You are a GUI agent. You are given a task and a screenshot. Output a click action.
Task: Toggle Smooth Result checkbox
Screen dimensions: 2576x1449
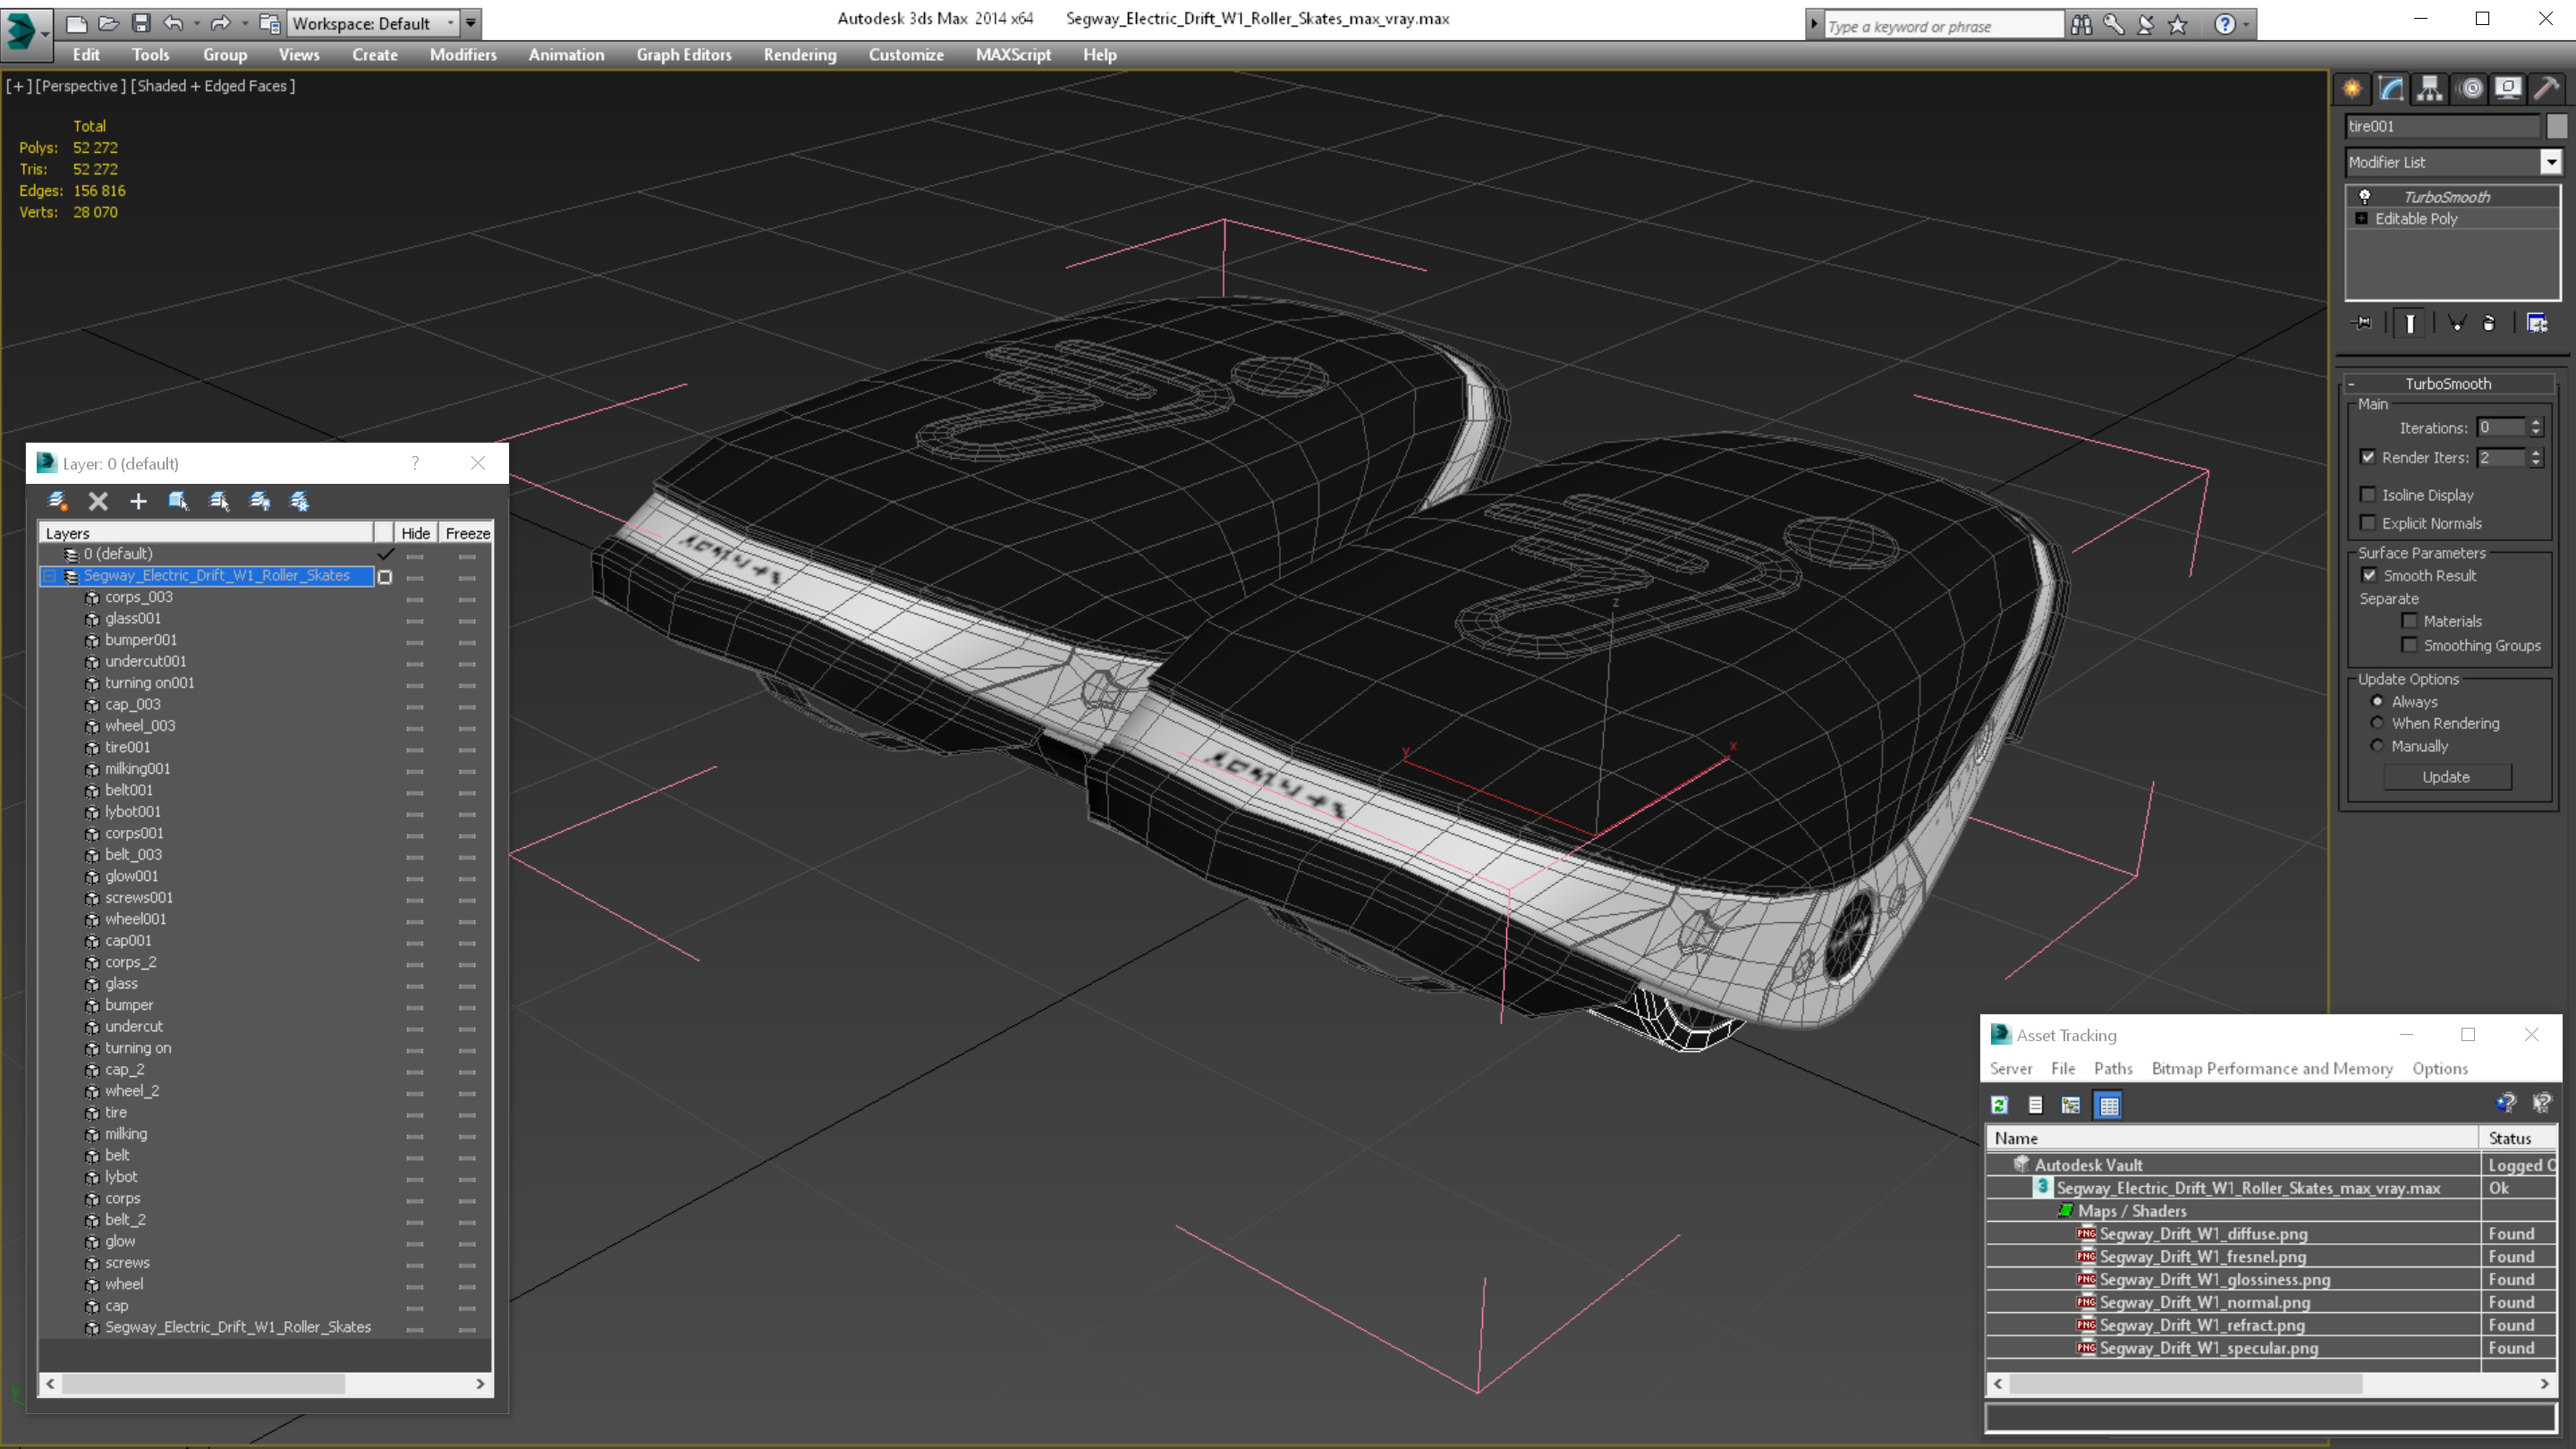2369,575
